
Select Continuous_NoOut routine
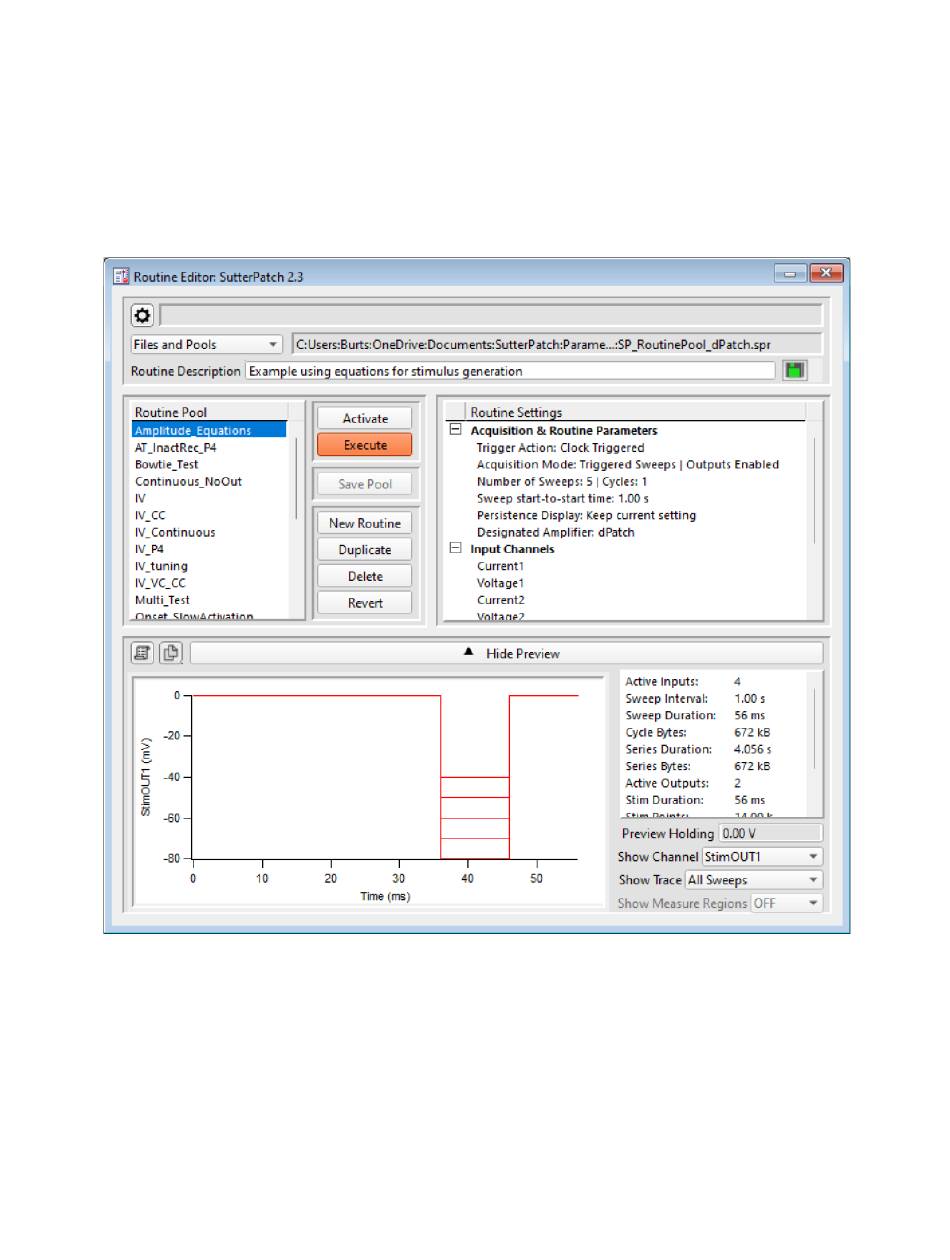188,481
